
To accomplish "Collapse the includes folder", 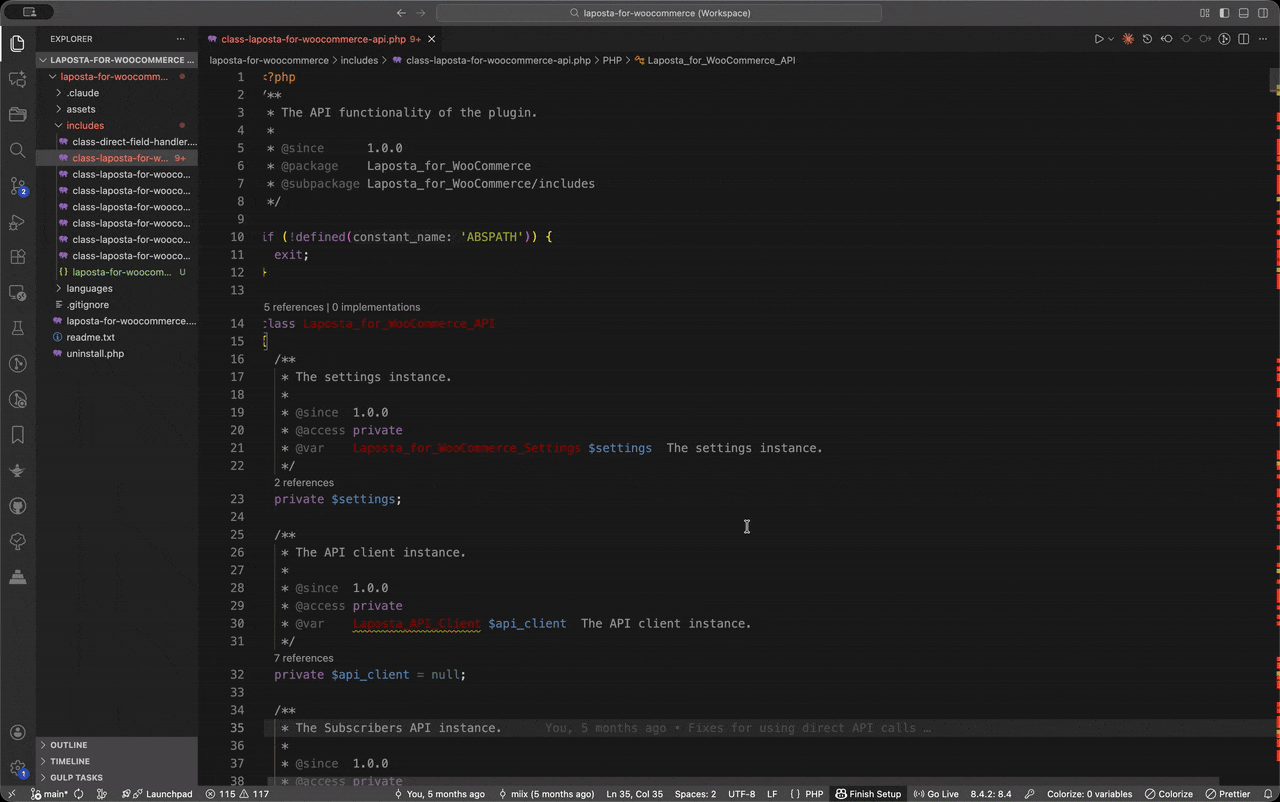I will click(85, 126).
